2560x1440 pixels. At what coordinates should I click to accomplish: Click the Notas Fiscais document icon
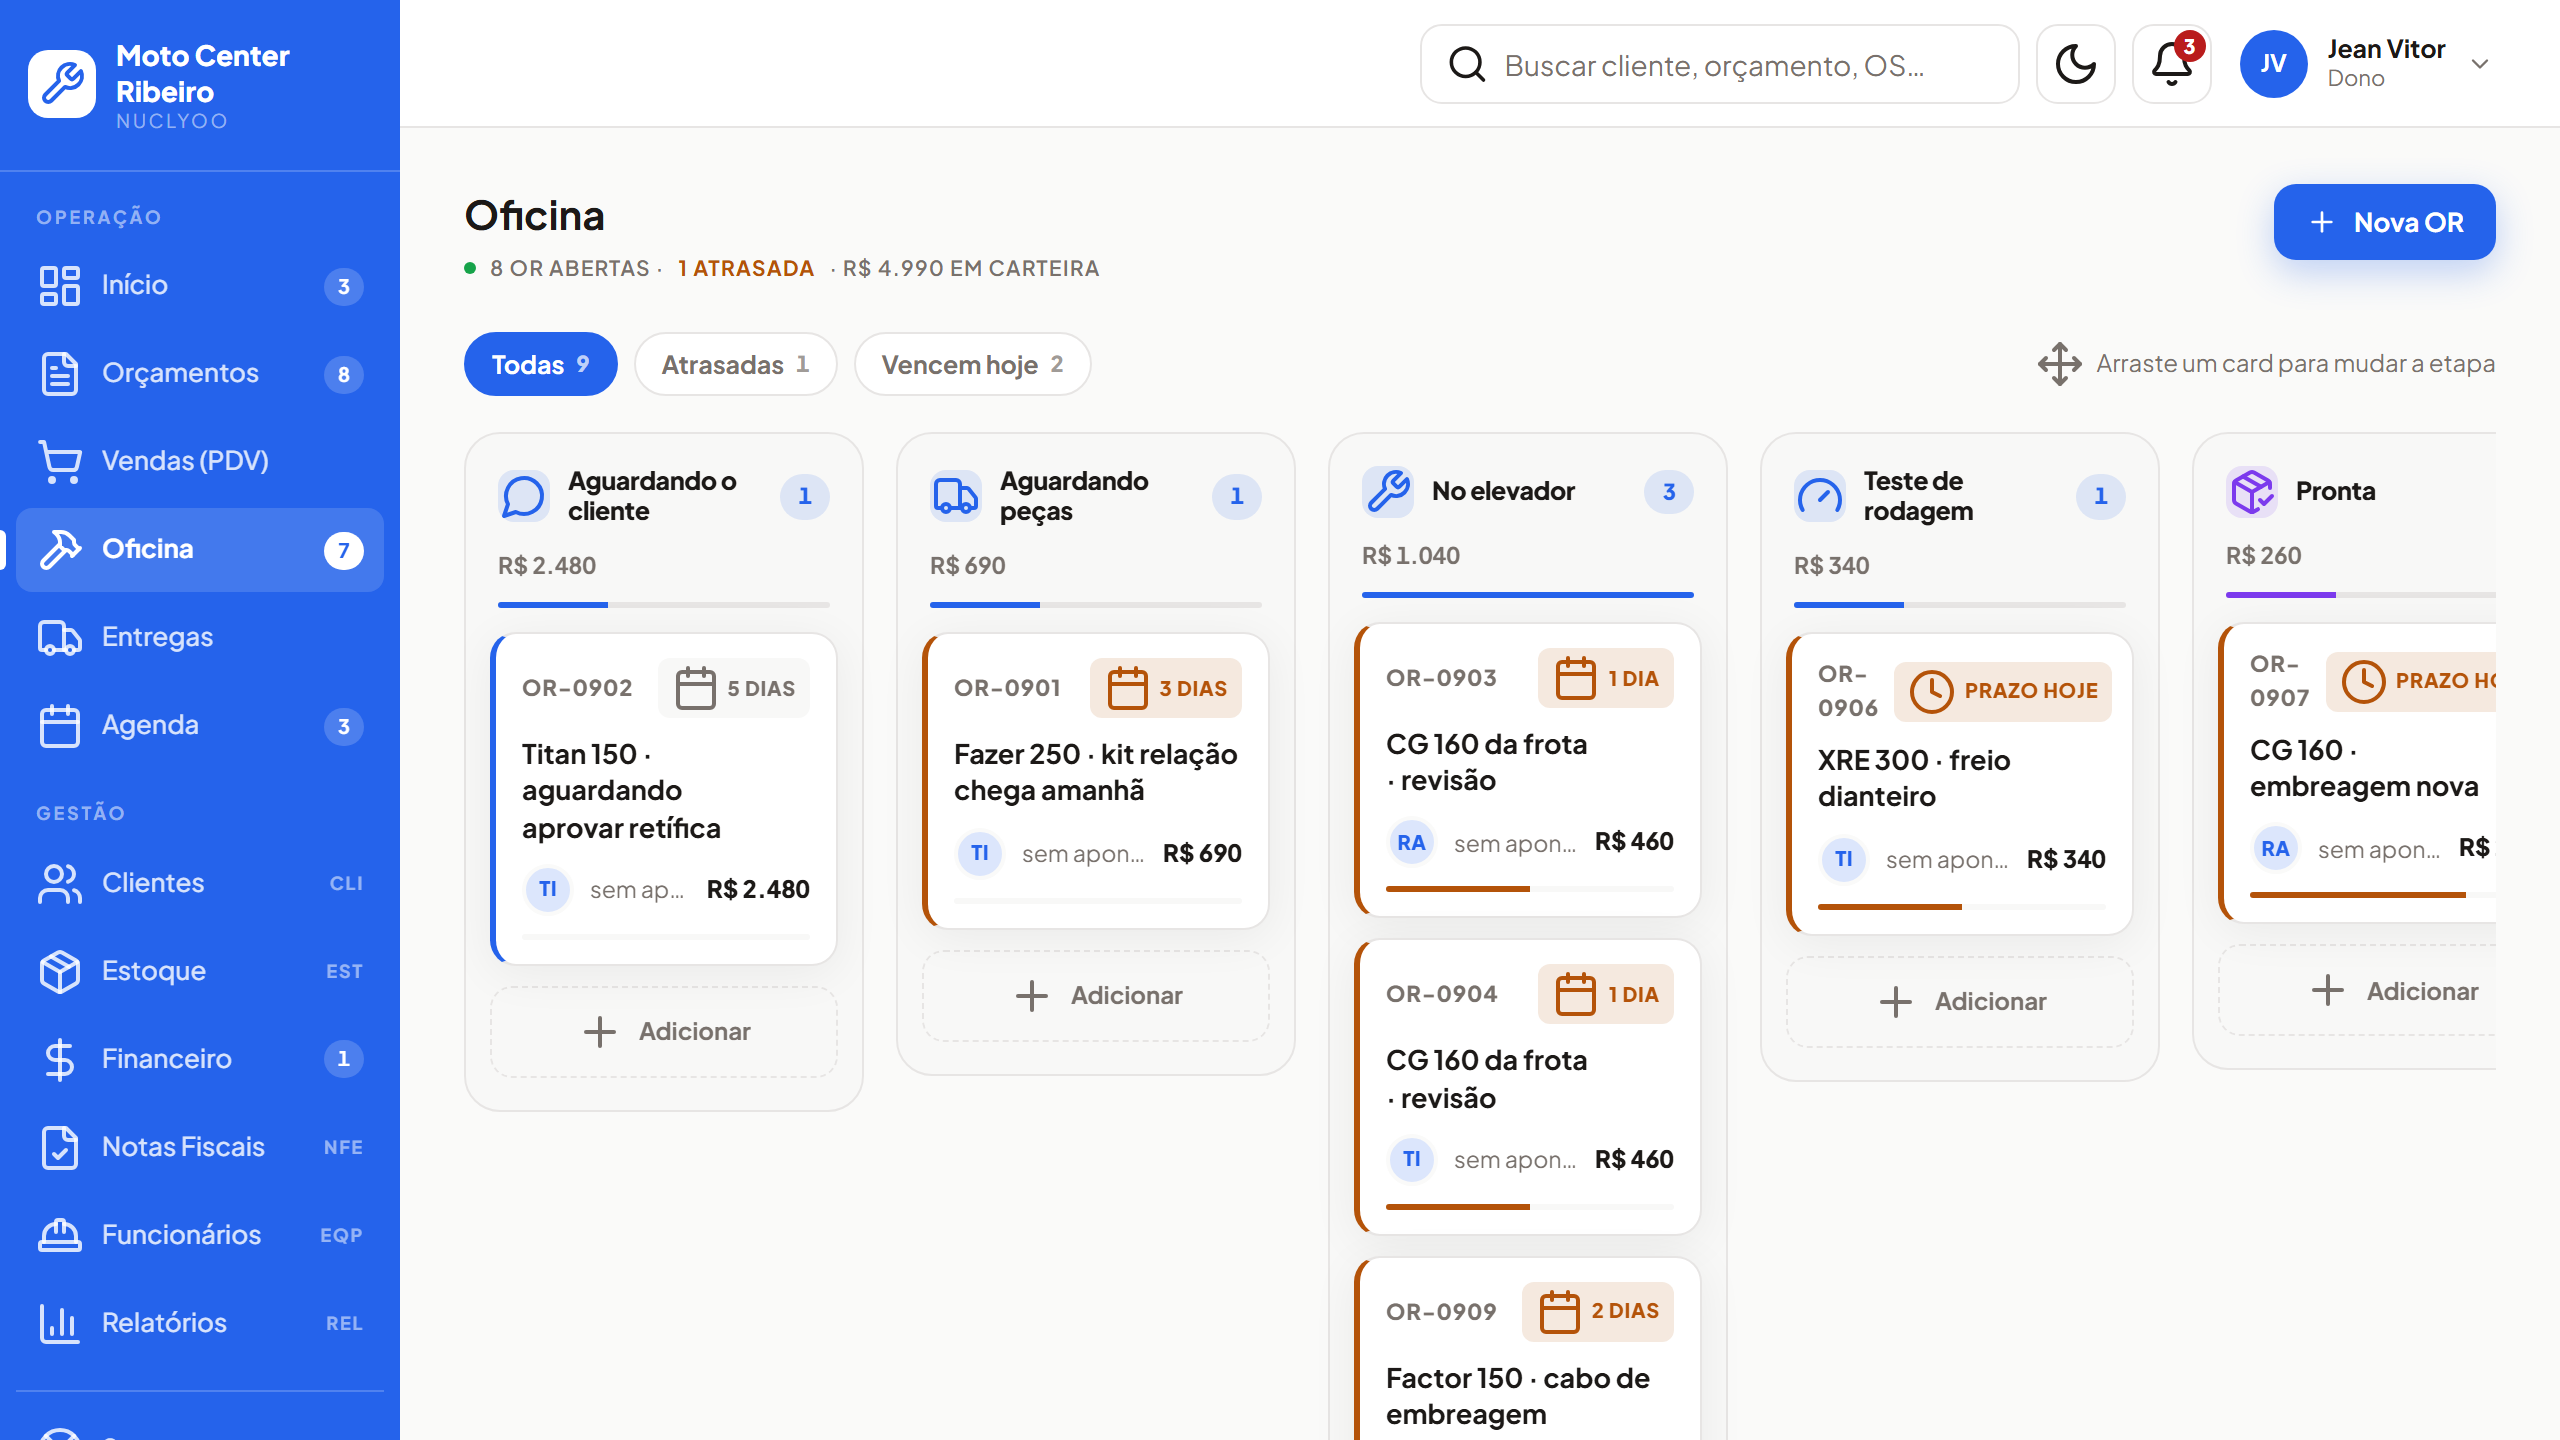[60, 1147]
